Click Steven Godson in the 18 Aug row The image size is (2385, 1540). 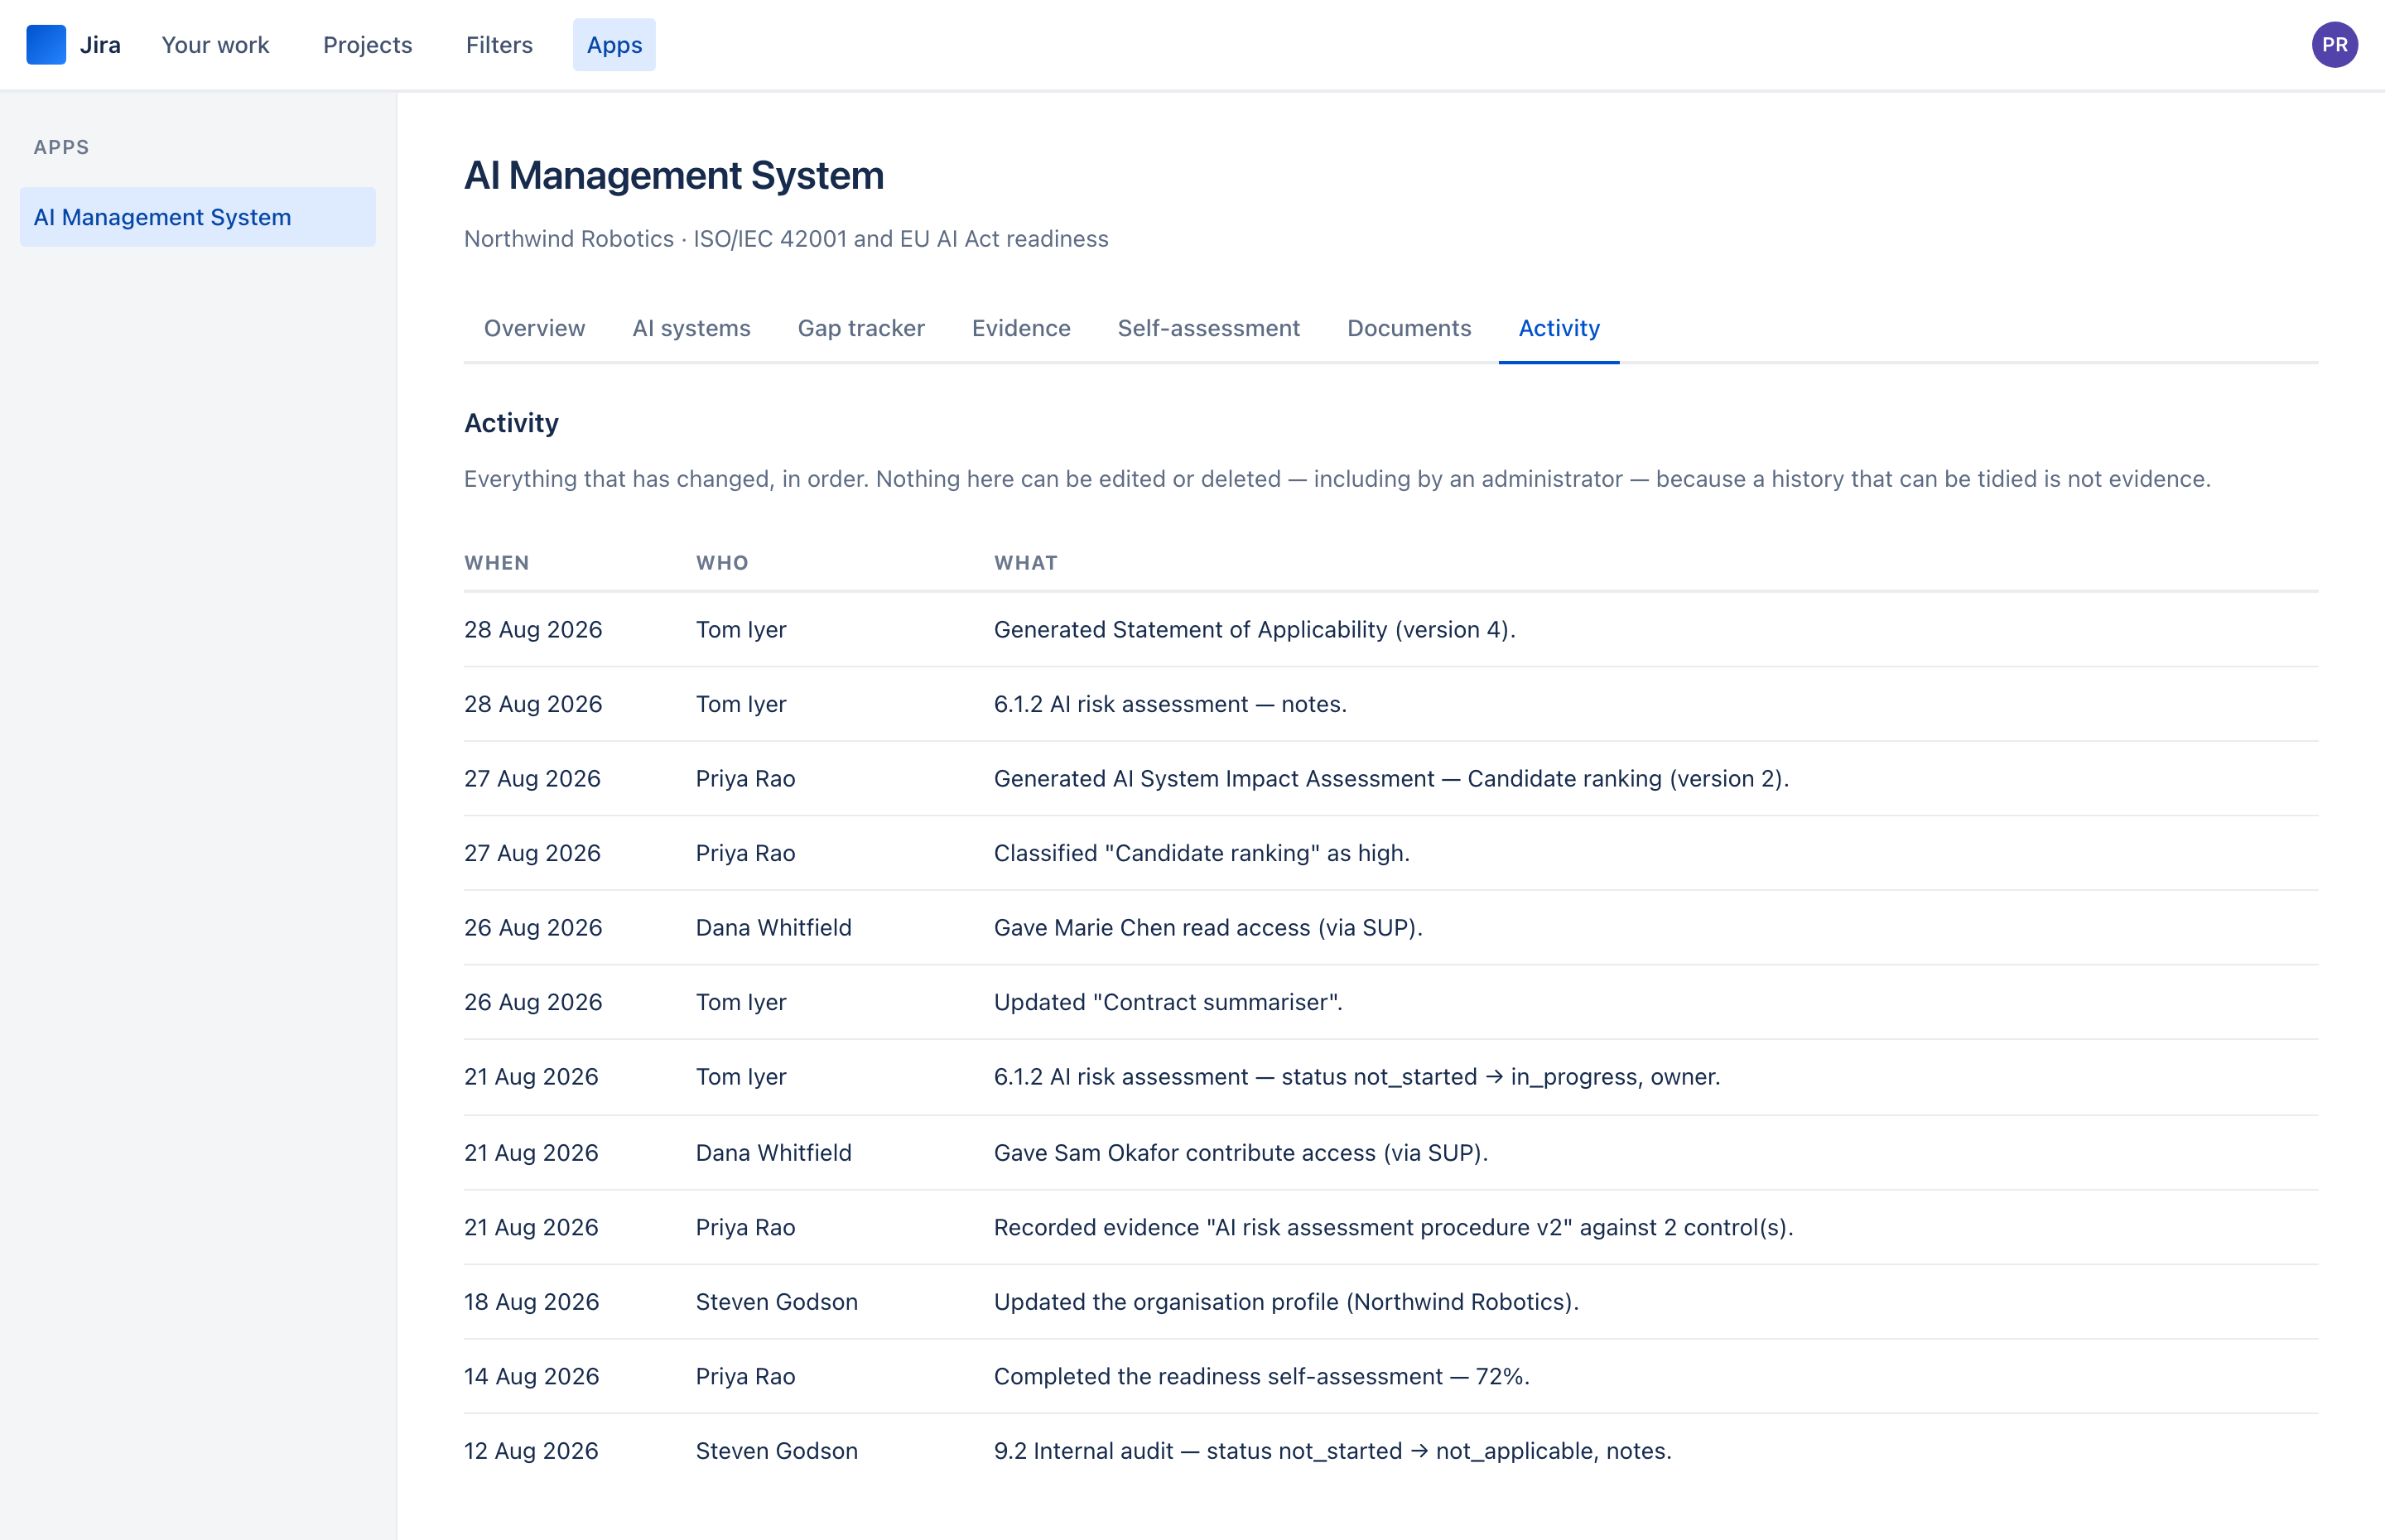[777, 1302]
